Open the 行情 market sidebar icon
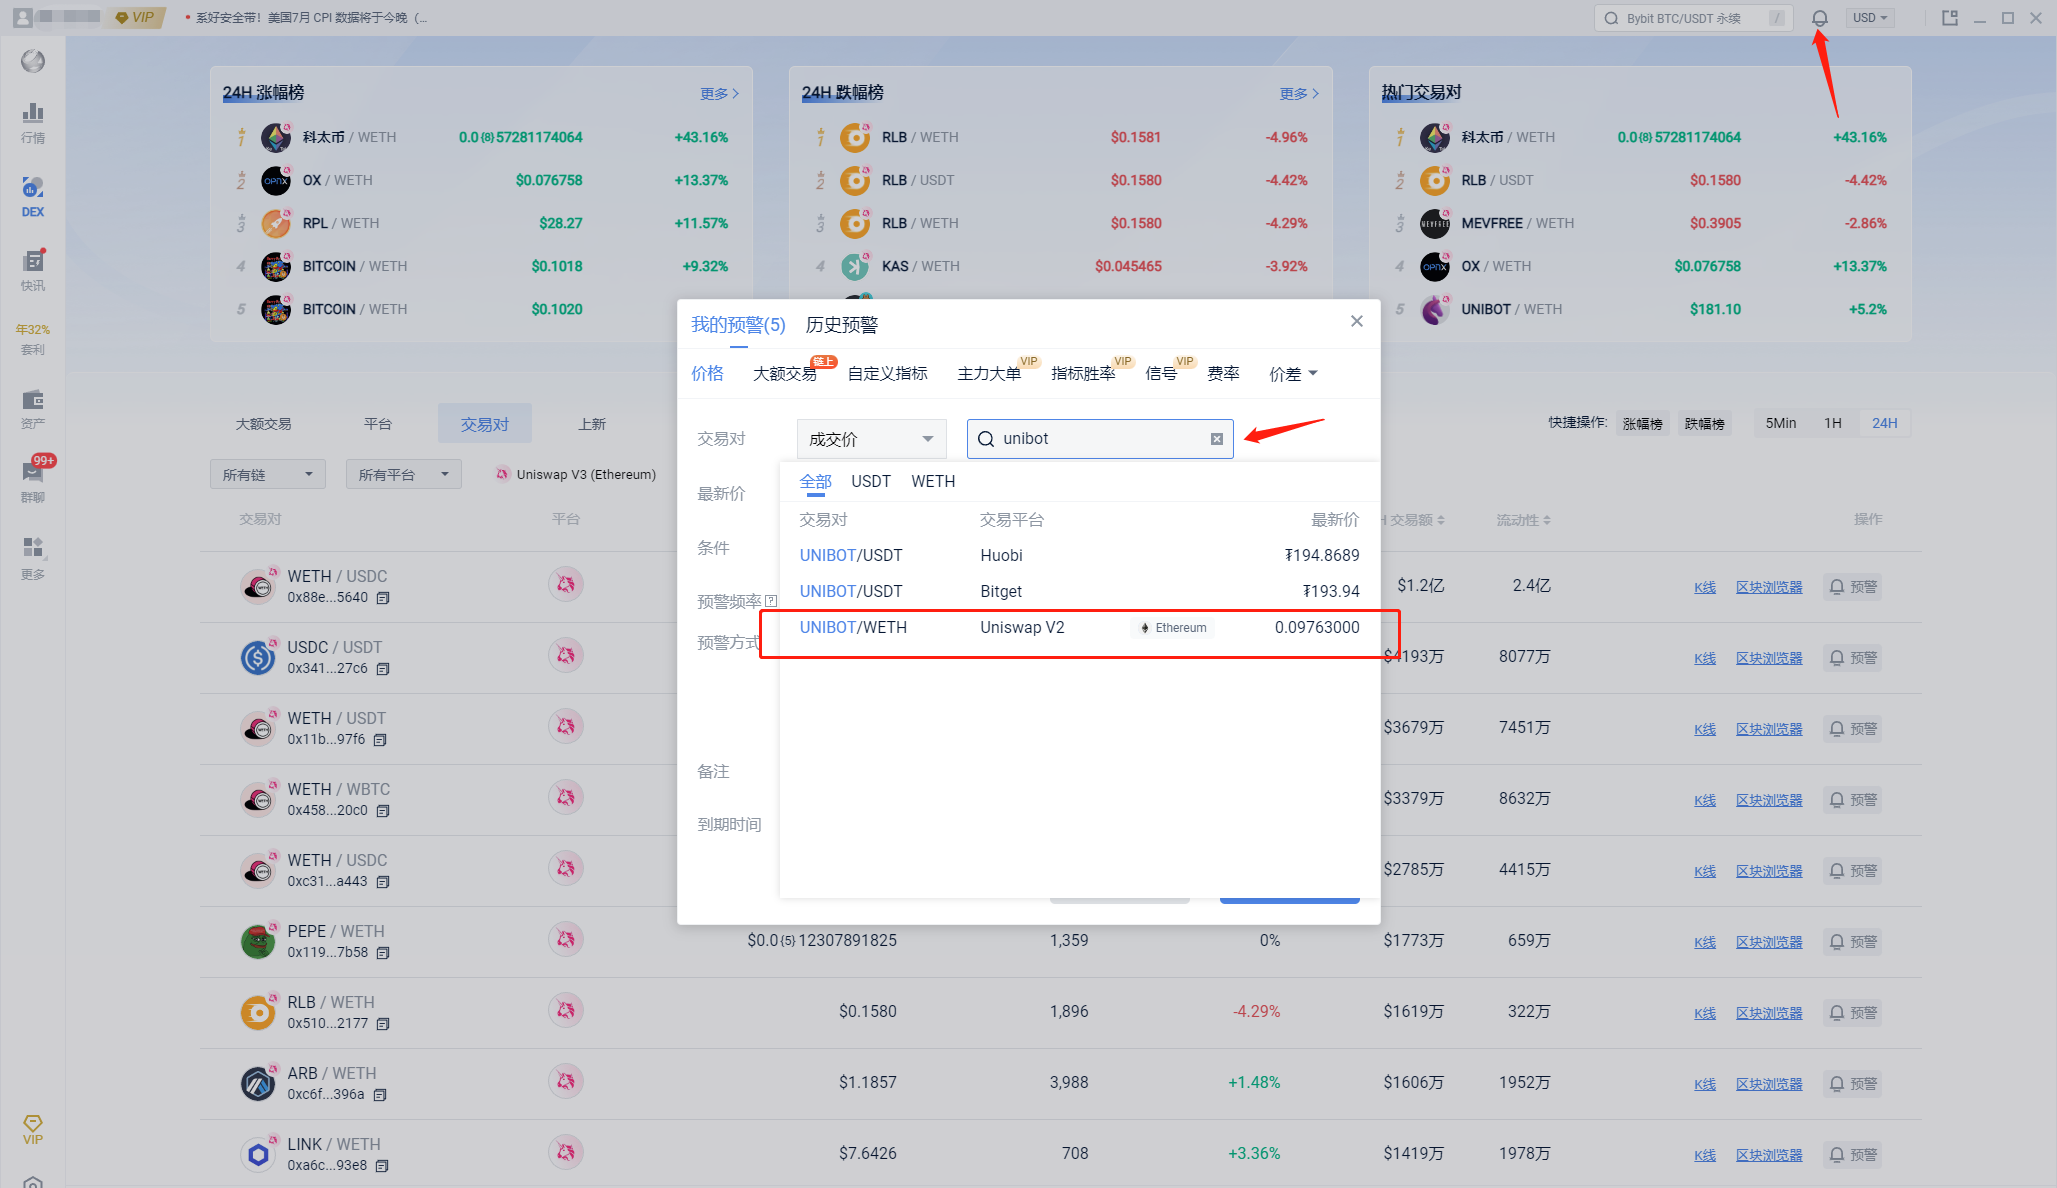This screenshot has width=2057, height=1188. 33,122
